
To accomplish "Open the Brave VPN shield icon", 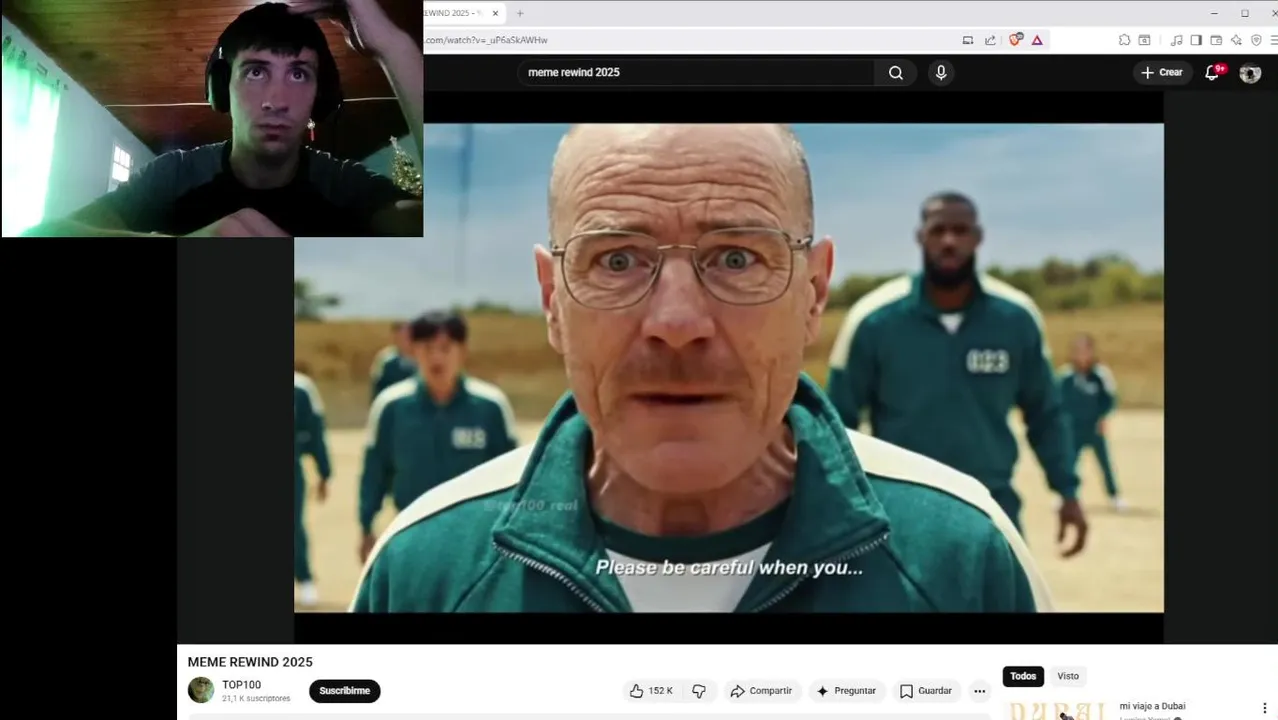I will click(x=1256, y=40).
